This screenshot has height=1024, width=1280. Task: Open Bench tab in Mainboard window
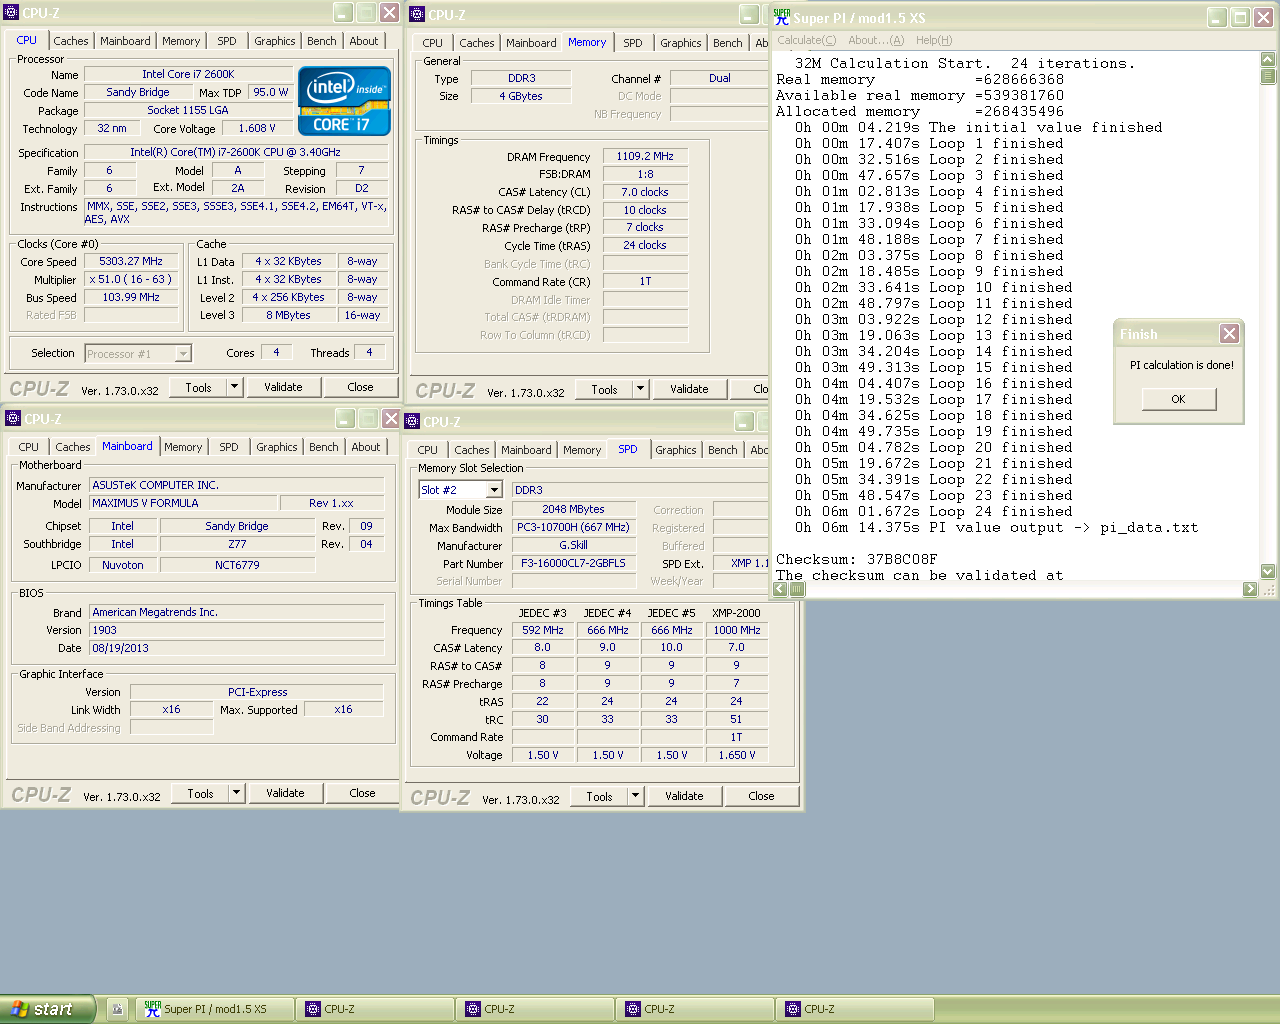coord(324,447)
